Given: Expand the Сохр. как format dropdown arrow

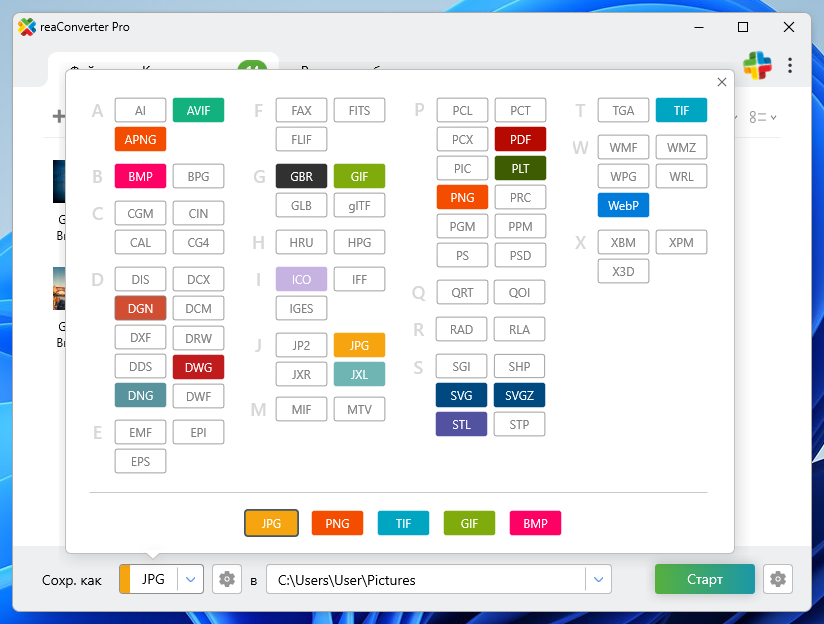Looking at the screenshot, I should click(191, 580).
